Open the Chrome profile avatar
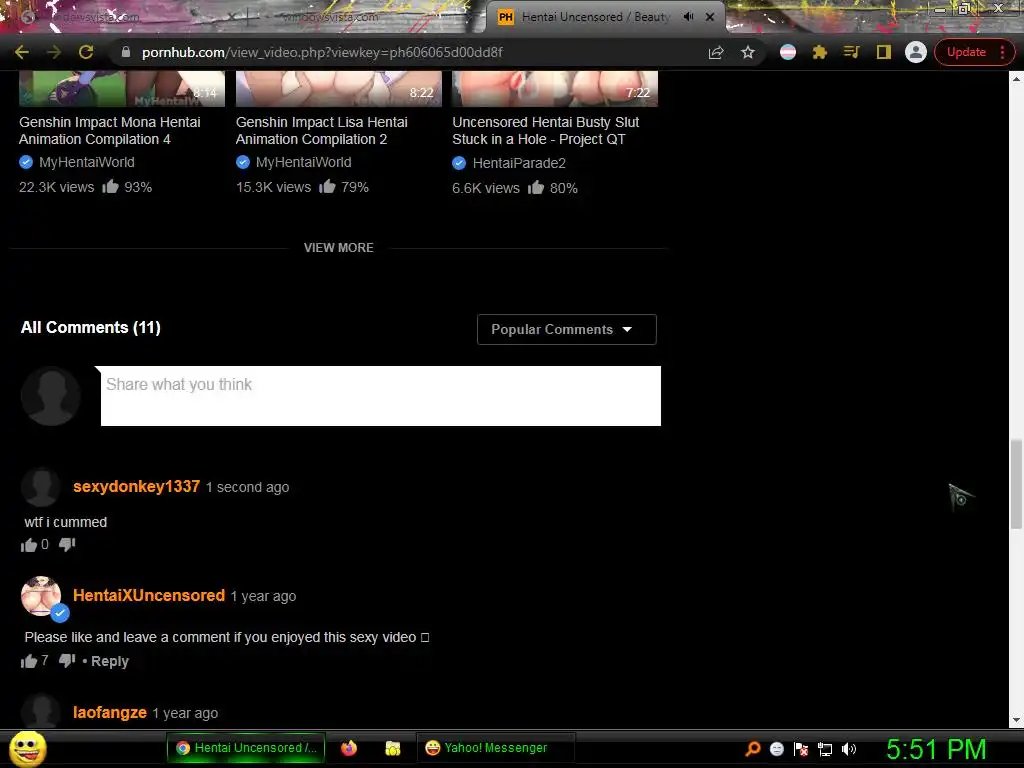1024x768 pixels. point(916,52)
